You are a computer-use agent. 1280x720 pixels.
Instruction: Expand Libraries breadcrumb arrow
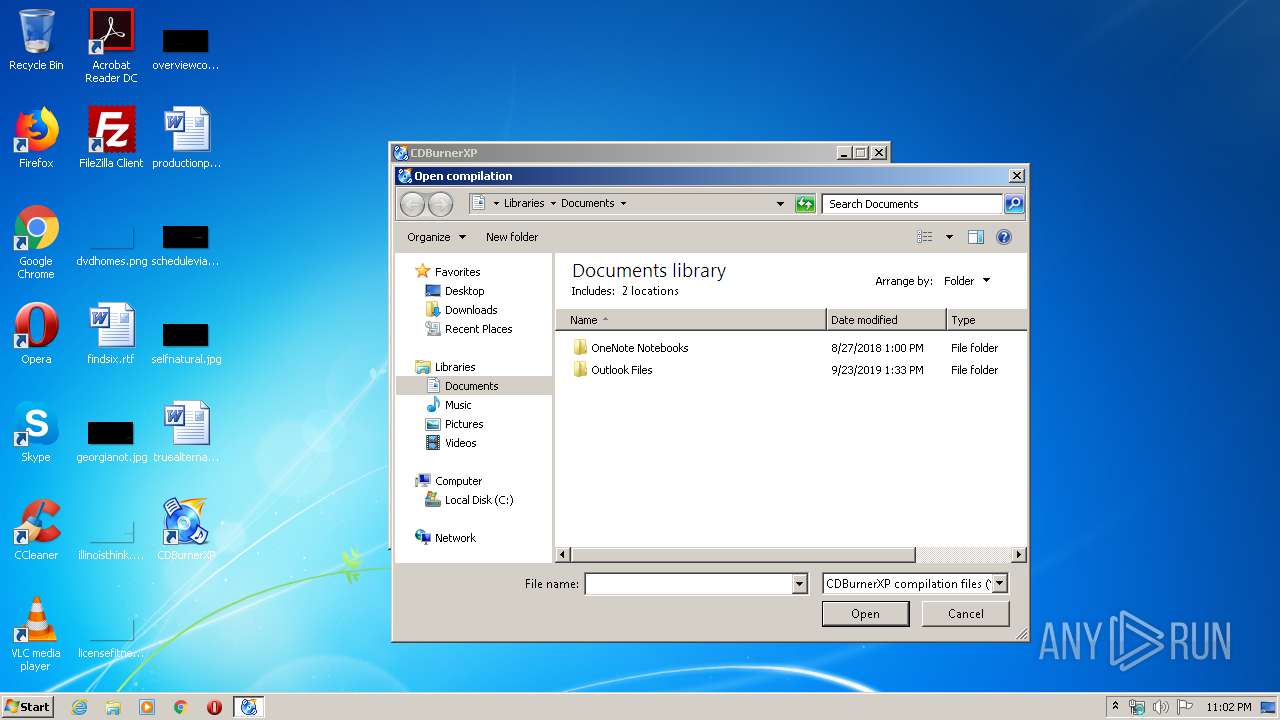pyautogui.click(x=553, y=204)
